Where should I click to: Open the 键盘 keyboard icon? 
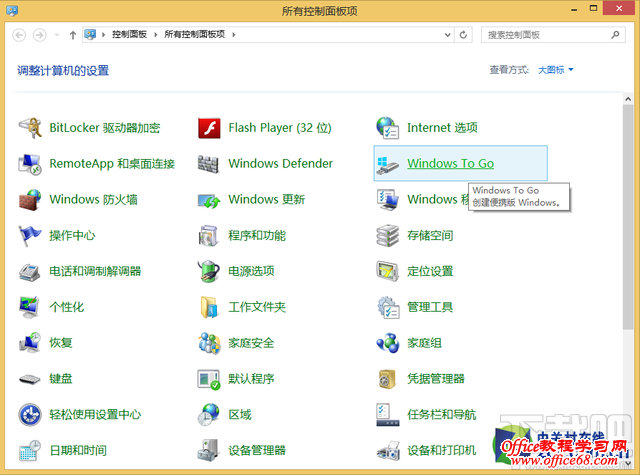pos(30,379)
